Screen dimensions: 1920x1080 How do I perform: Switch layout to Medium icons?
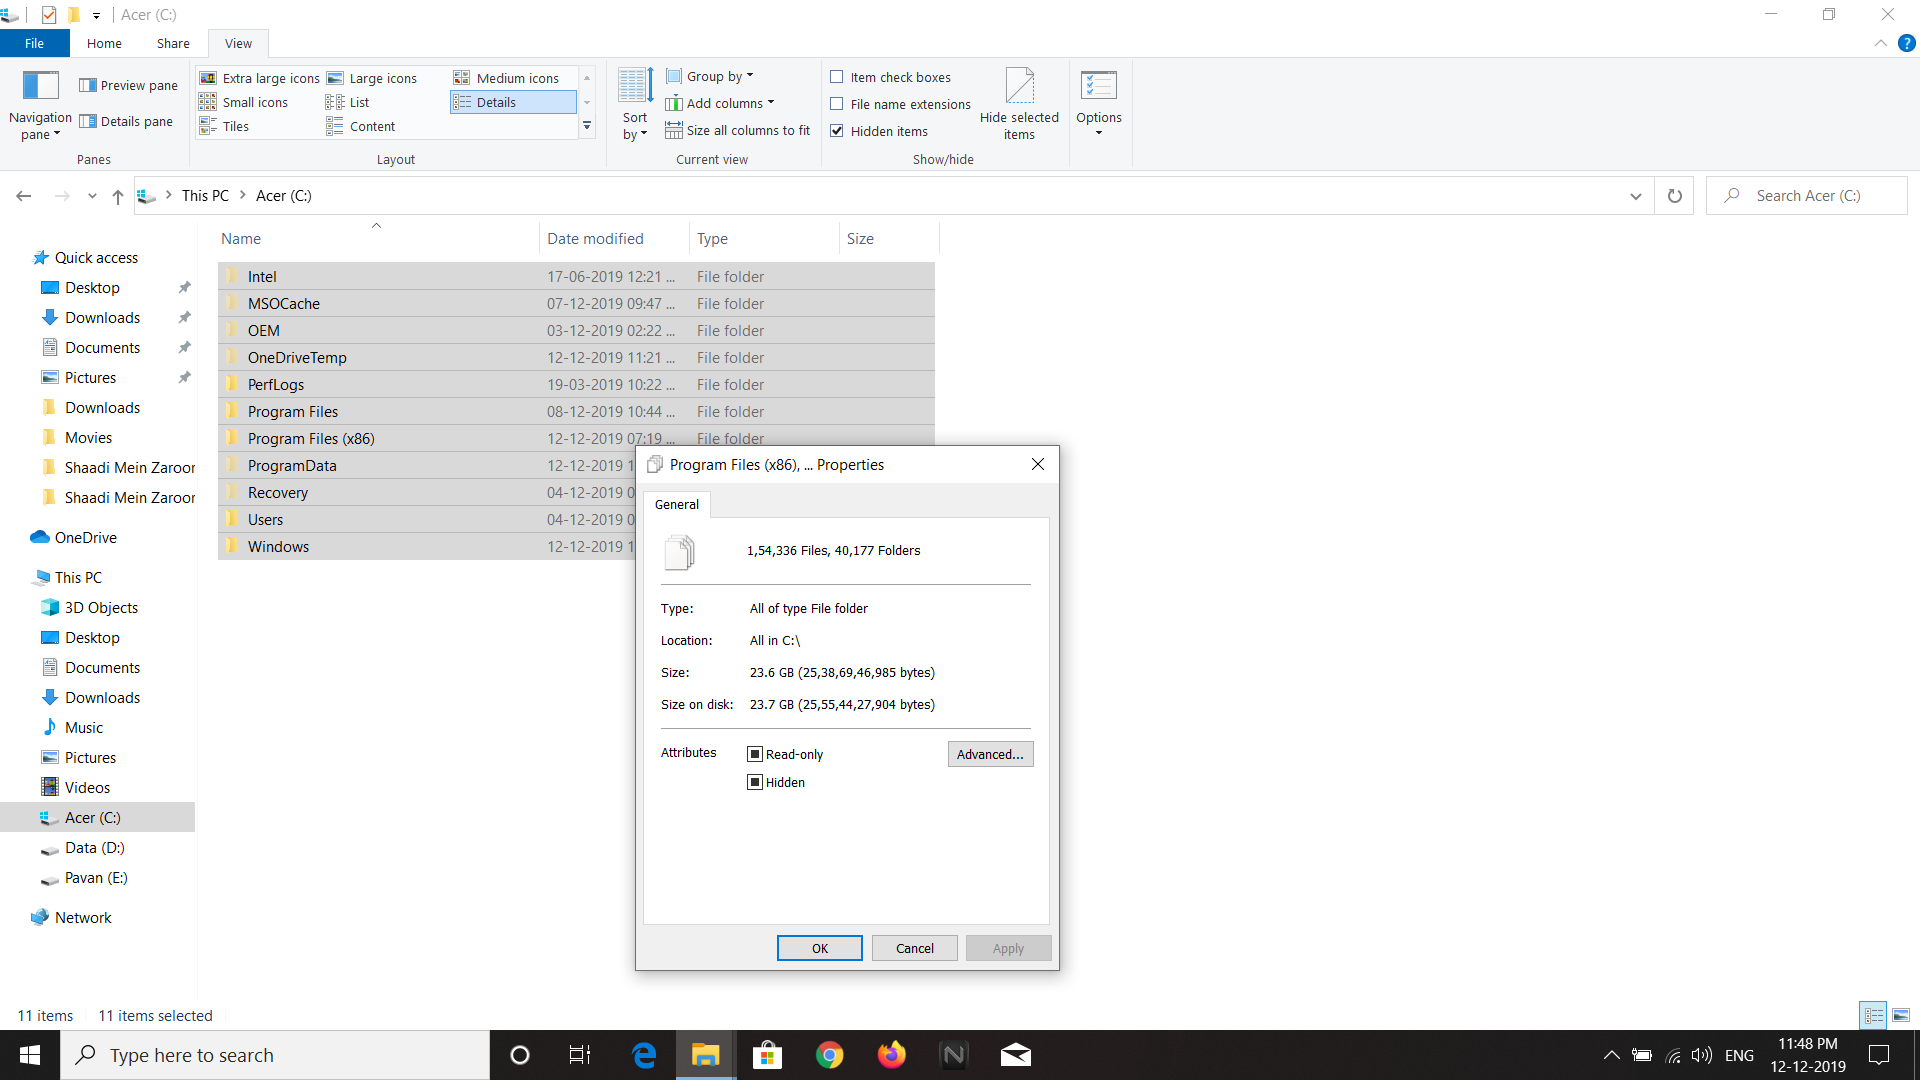pos(507,78)
